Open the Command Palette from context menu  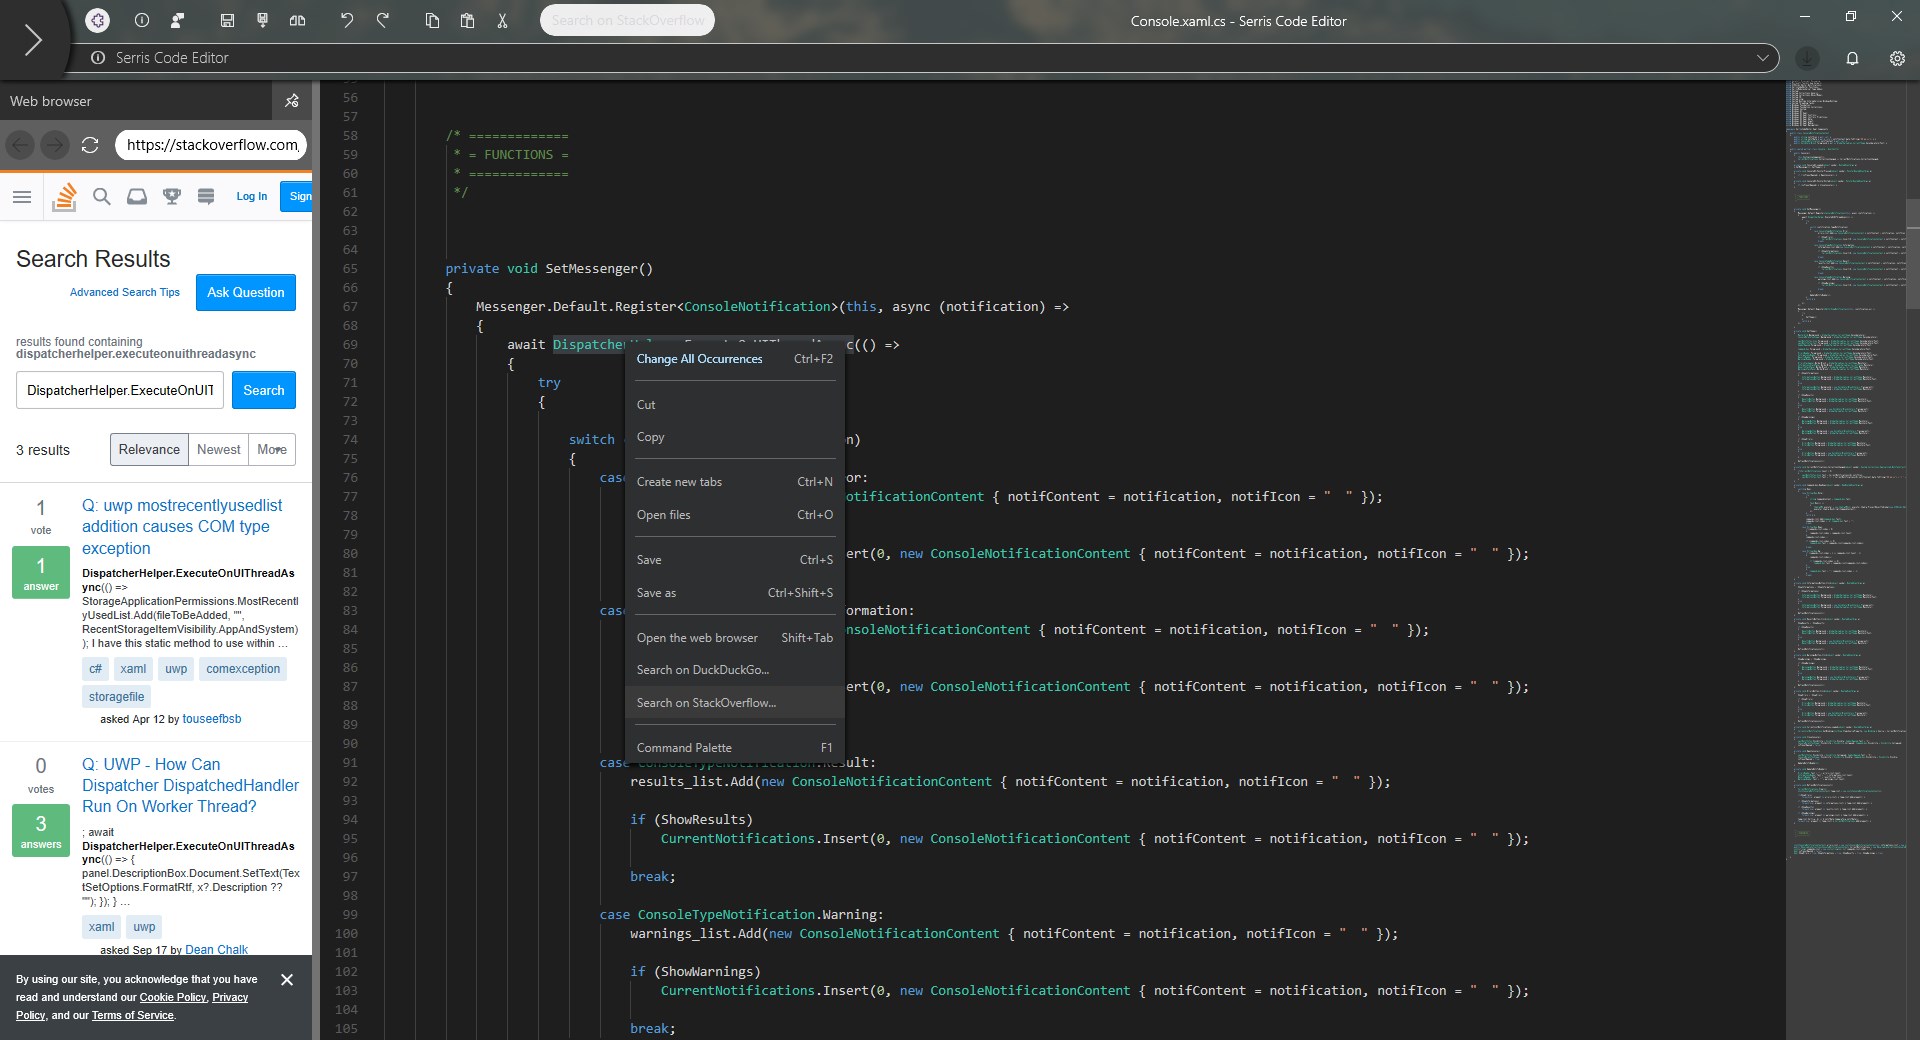[x=685, y=747]
